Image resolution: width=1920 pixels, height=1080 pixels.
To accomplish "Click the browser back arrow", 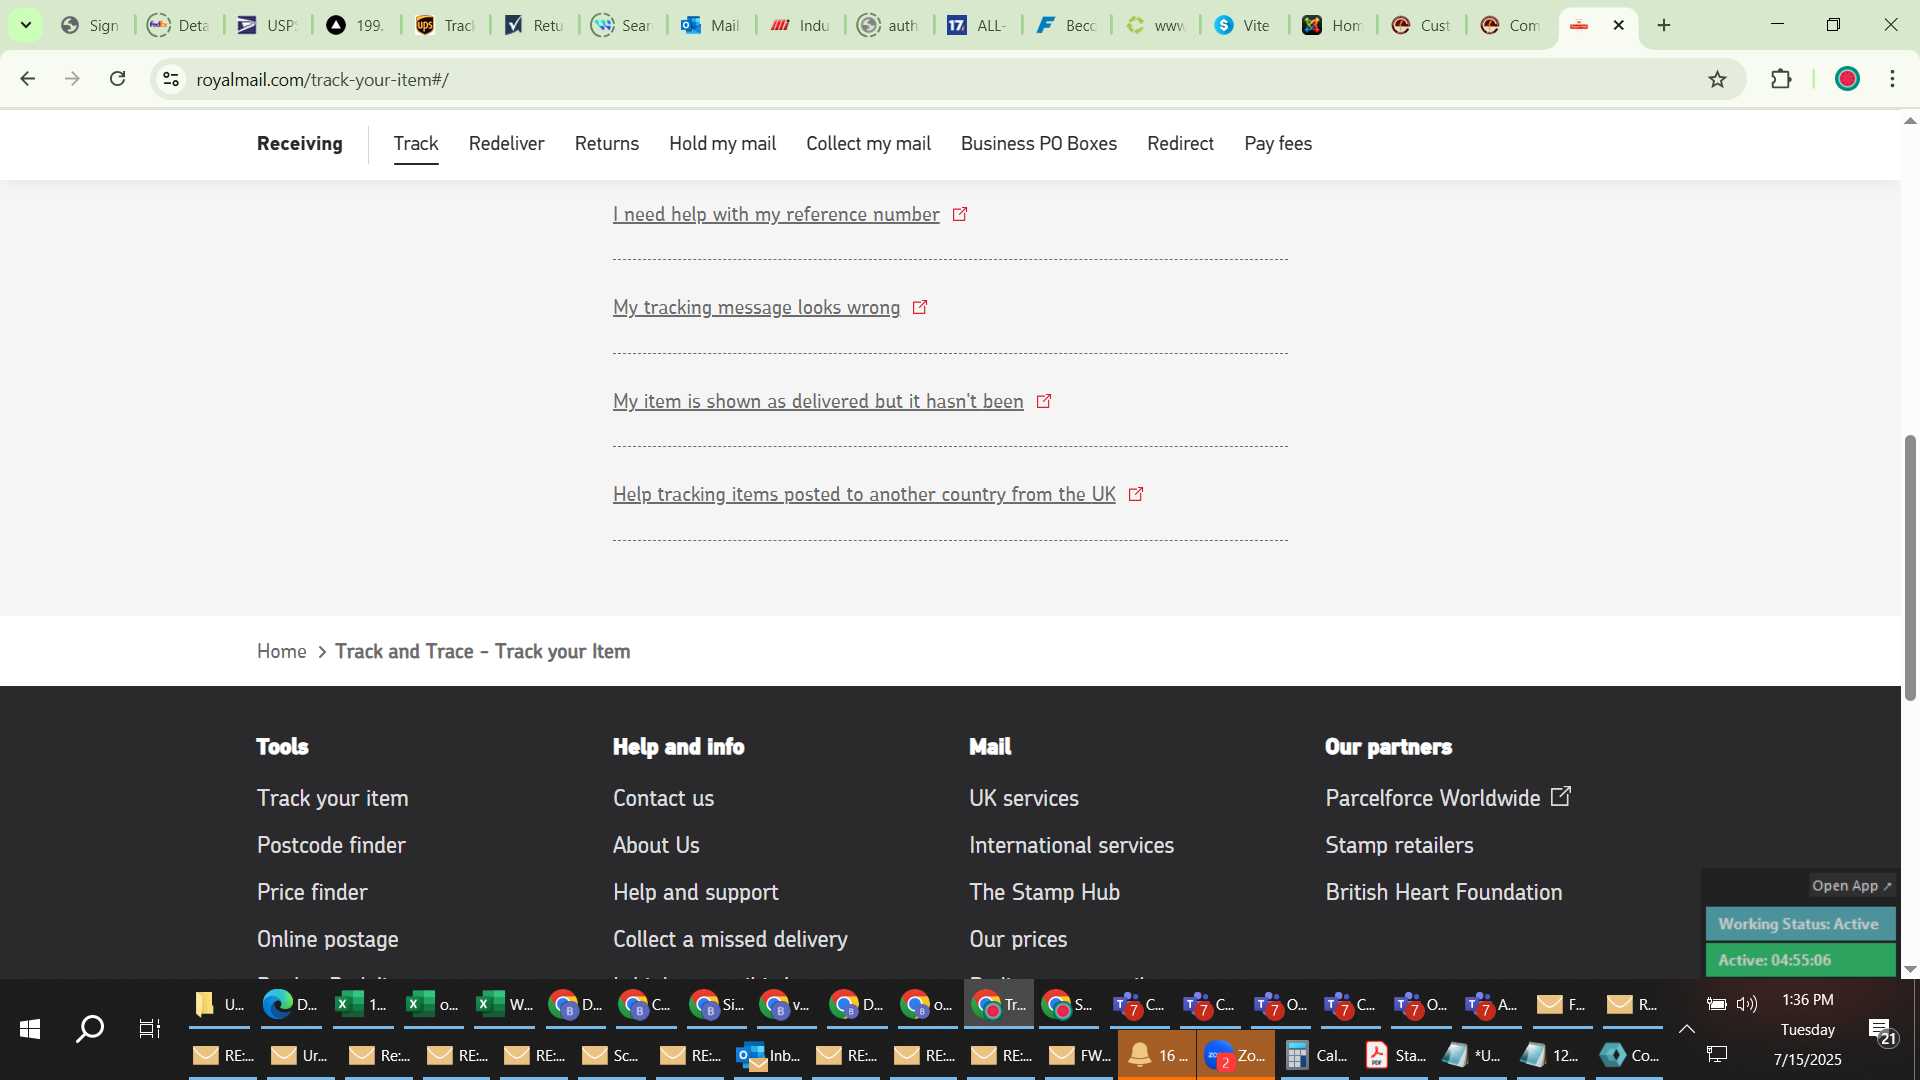I will [28, 79].
